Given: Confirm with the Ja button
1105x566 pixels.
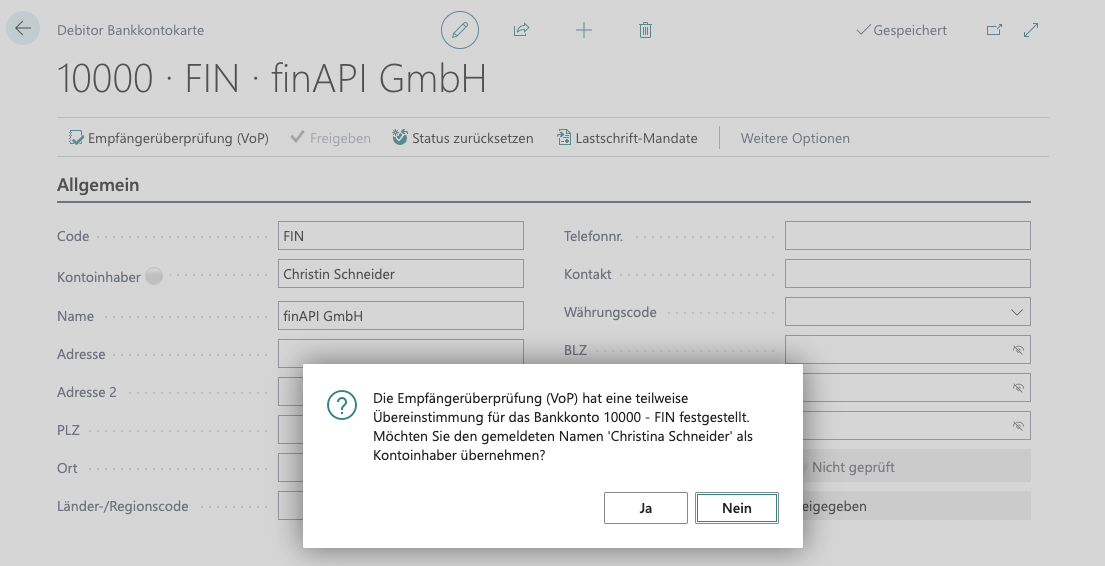Looking at the screenshot, I should (x=645, y=508).
